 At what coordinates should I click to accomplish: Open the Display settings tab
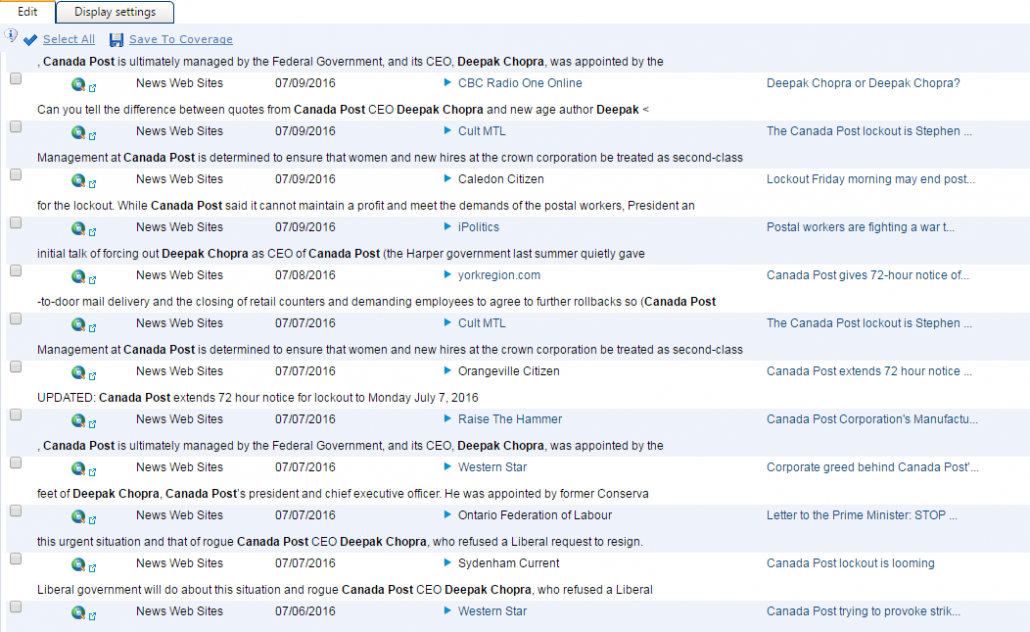pyautogui.click(x=115, y=12)
